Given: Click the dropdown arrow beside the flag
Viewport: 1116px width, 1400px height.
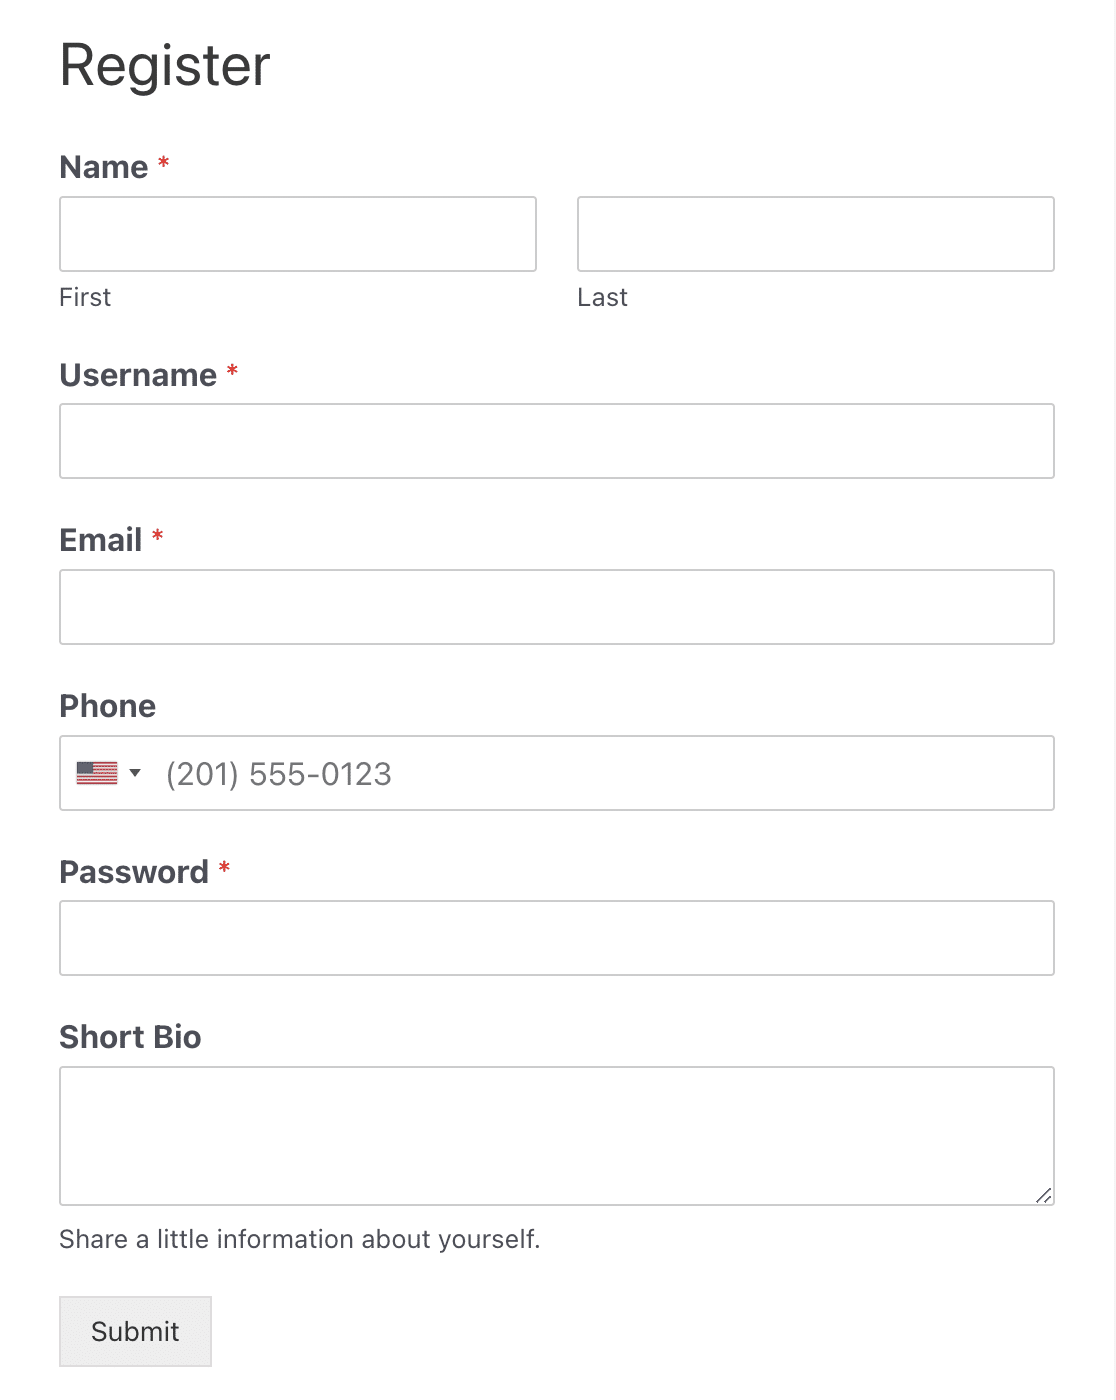Looking at the screenshot, I should point(135,772).
